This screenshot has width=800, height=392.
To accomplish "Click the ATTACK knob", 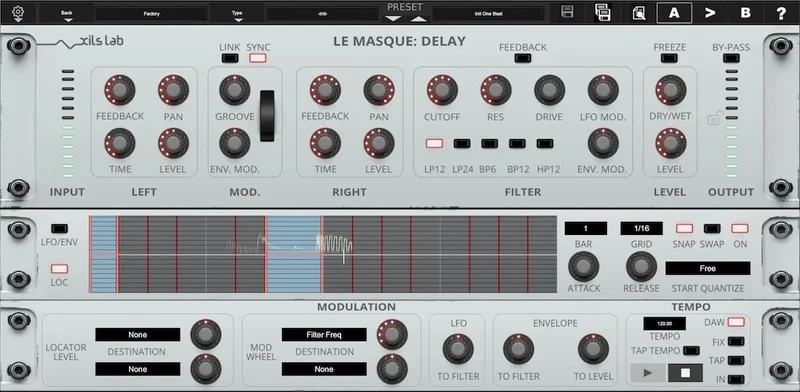I will pos(584,266).
